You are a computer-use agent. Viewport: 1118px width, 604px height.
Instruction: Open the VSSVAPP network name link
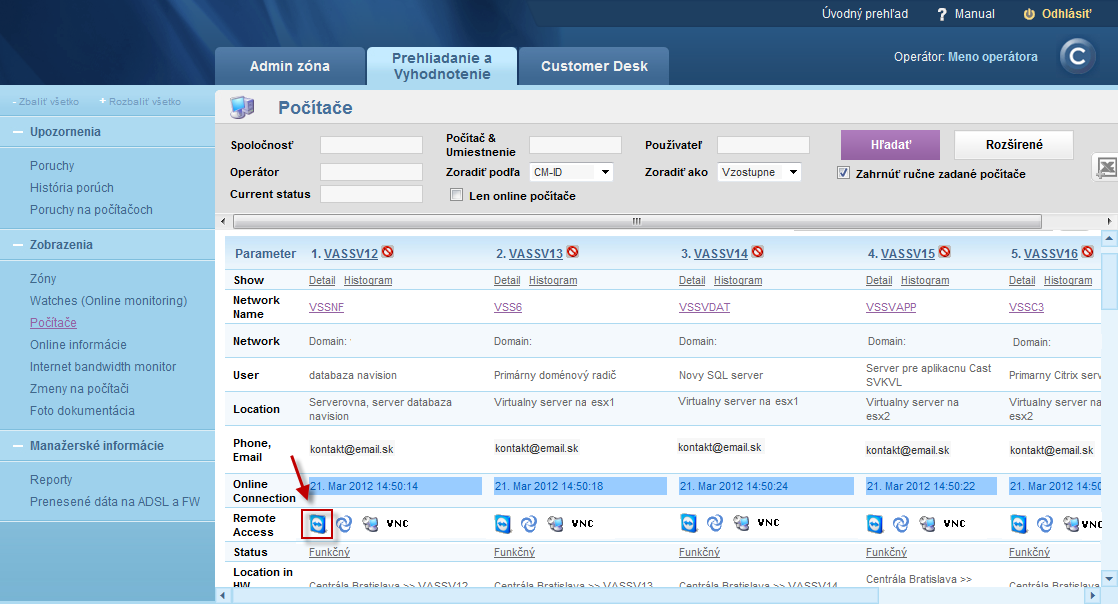(891, 307)
